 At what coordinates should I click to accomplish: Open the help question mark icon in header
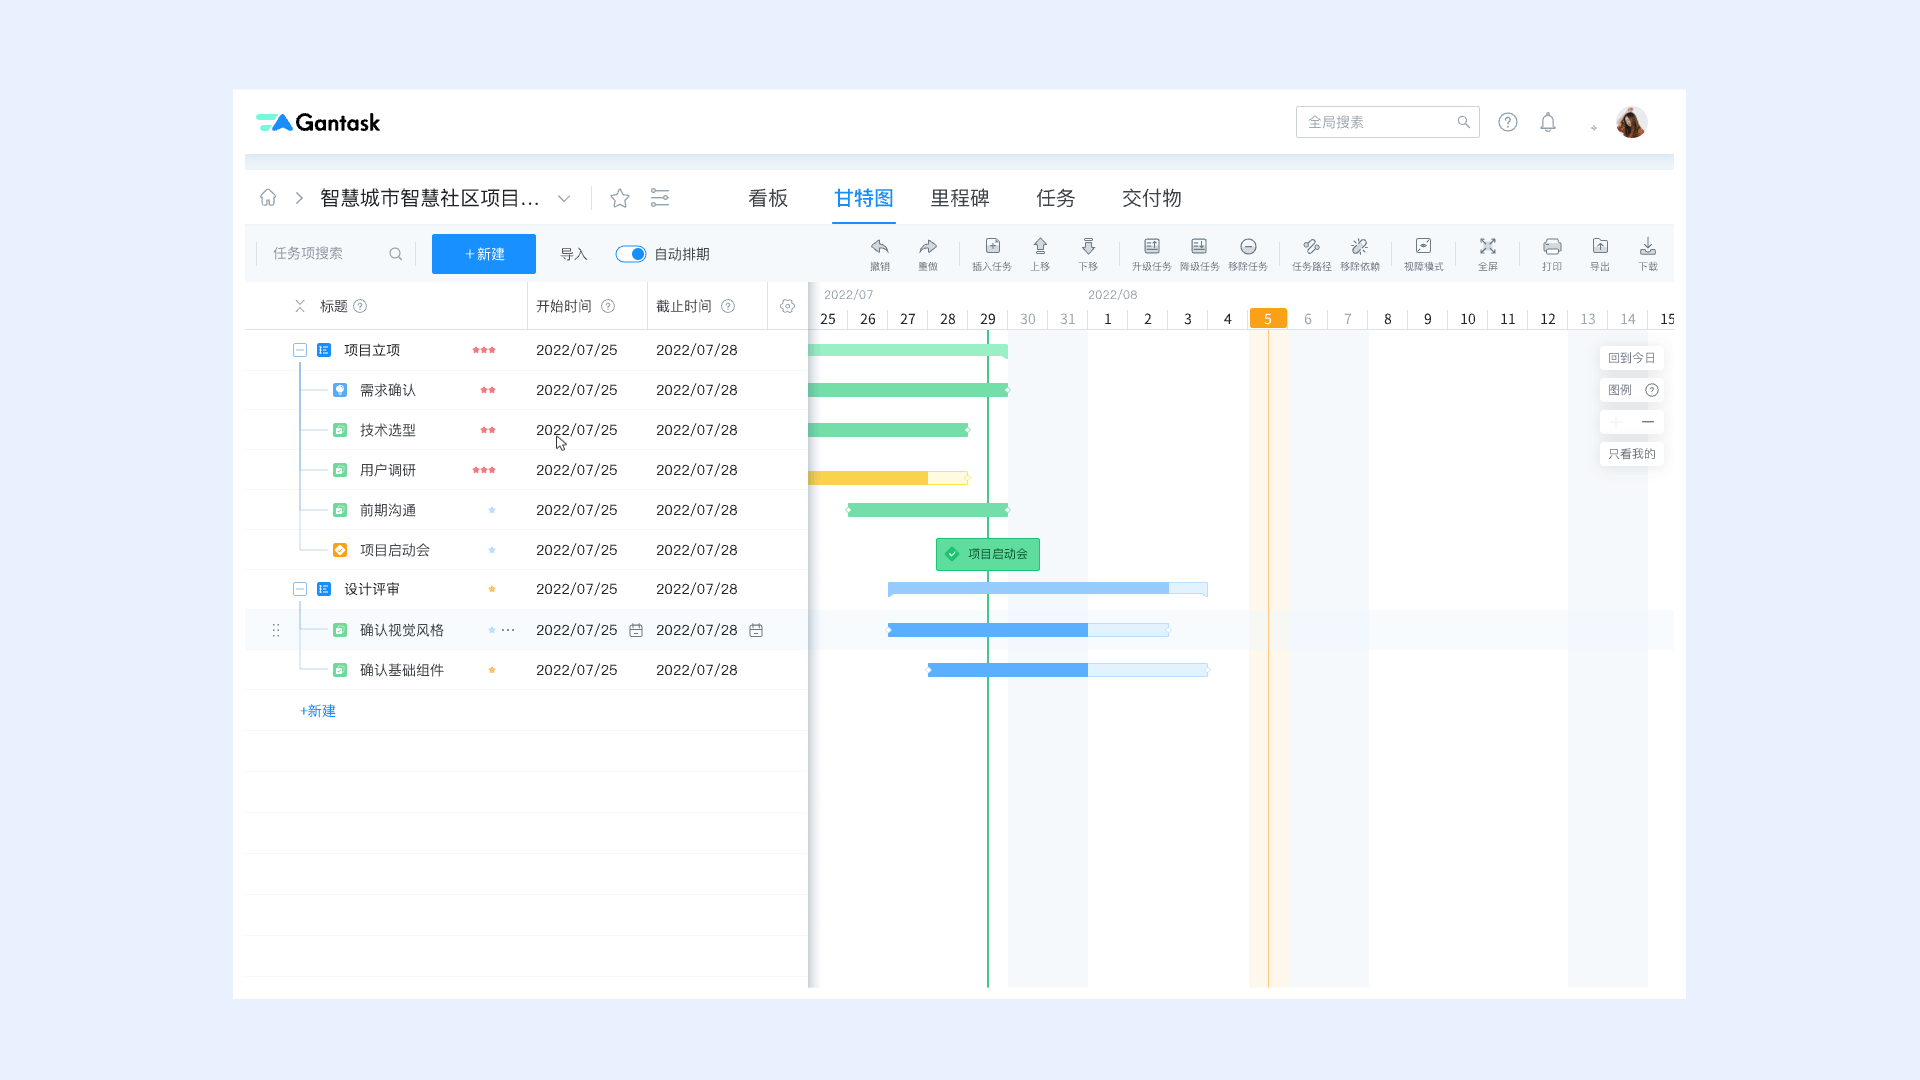[x=1508, y=122]
